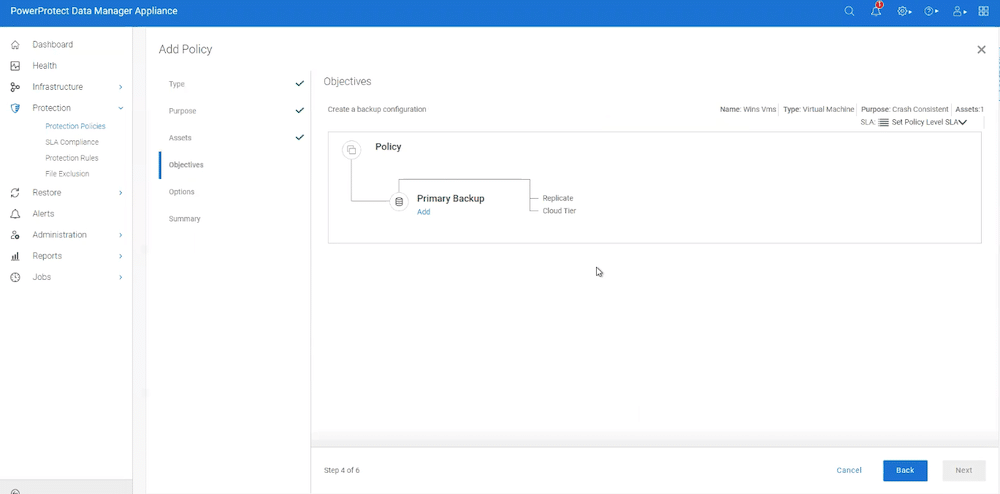Collapse the Protection menu chevron
This screenshot has height=494, width=1000.
(x=121, y=108)
